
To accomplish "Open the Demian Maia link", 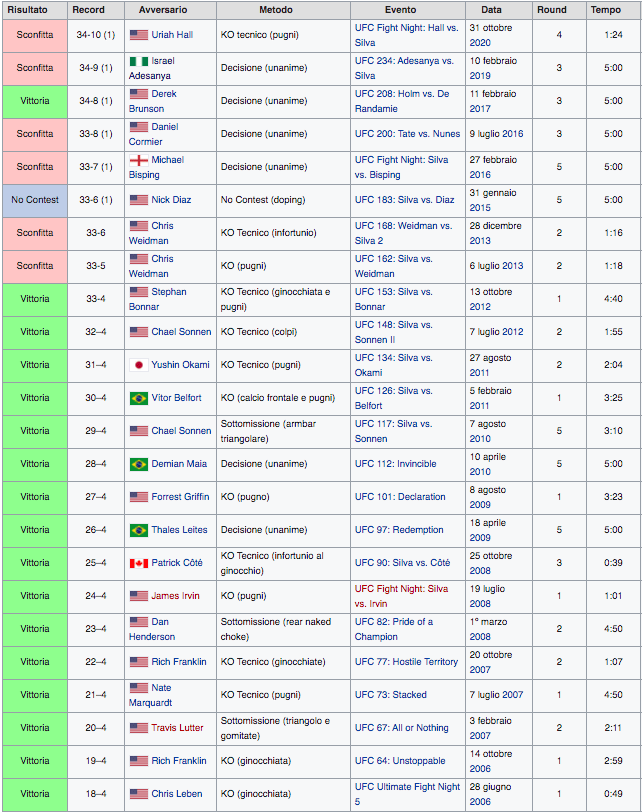I will pos(179,464).
